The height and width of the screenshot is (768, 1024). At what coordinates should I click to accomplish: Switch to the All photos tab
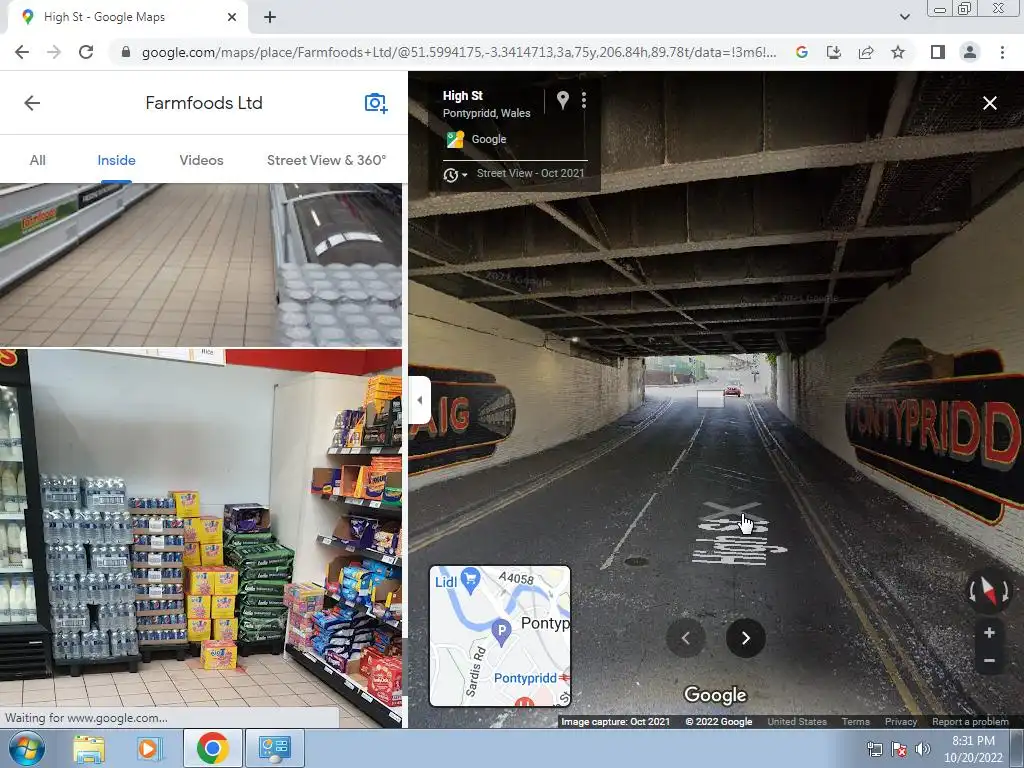[x=37, y=160]
